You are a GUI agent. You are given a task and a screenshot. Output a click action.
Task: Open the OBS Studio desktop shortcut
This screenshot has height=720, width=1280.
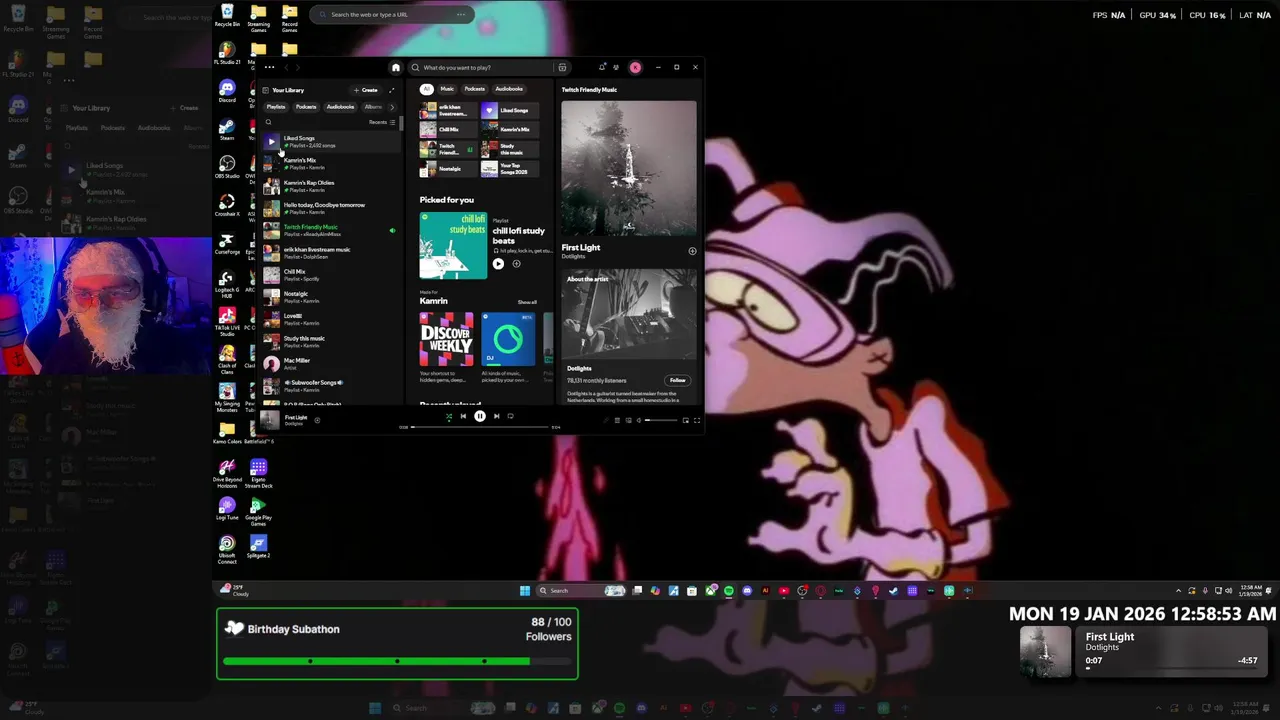[227, 167]
